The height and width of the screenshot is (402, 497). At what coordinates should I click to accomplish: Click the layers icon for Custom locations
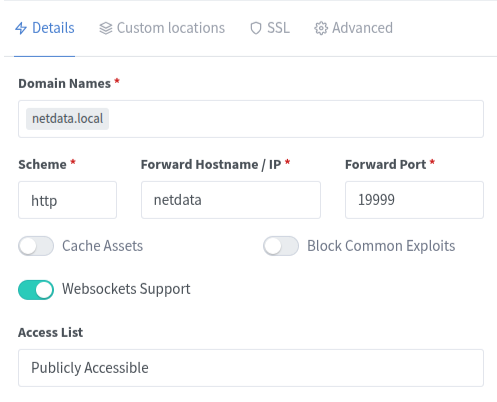coord(106,28)
